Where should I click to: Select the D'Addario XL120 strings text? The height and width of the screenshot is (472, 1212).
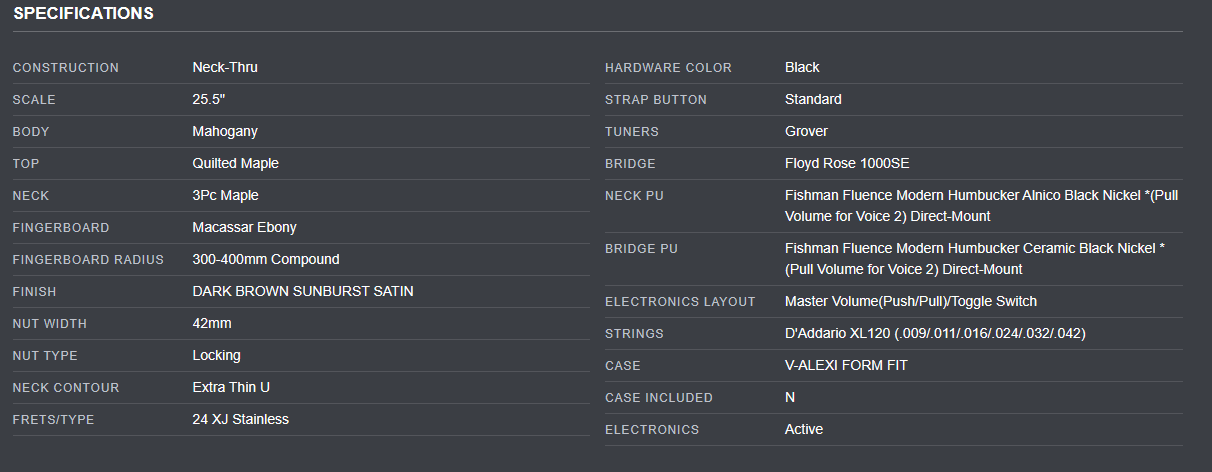point(935,333)
